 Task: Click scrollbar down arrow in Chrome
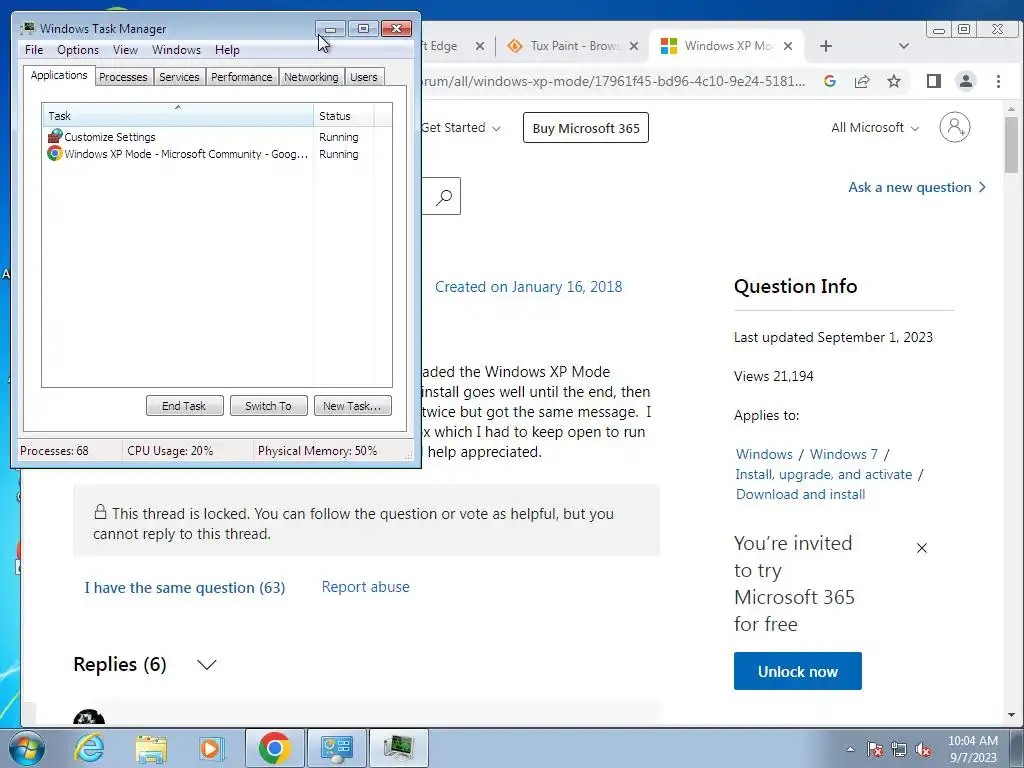point(1012,715)
